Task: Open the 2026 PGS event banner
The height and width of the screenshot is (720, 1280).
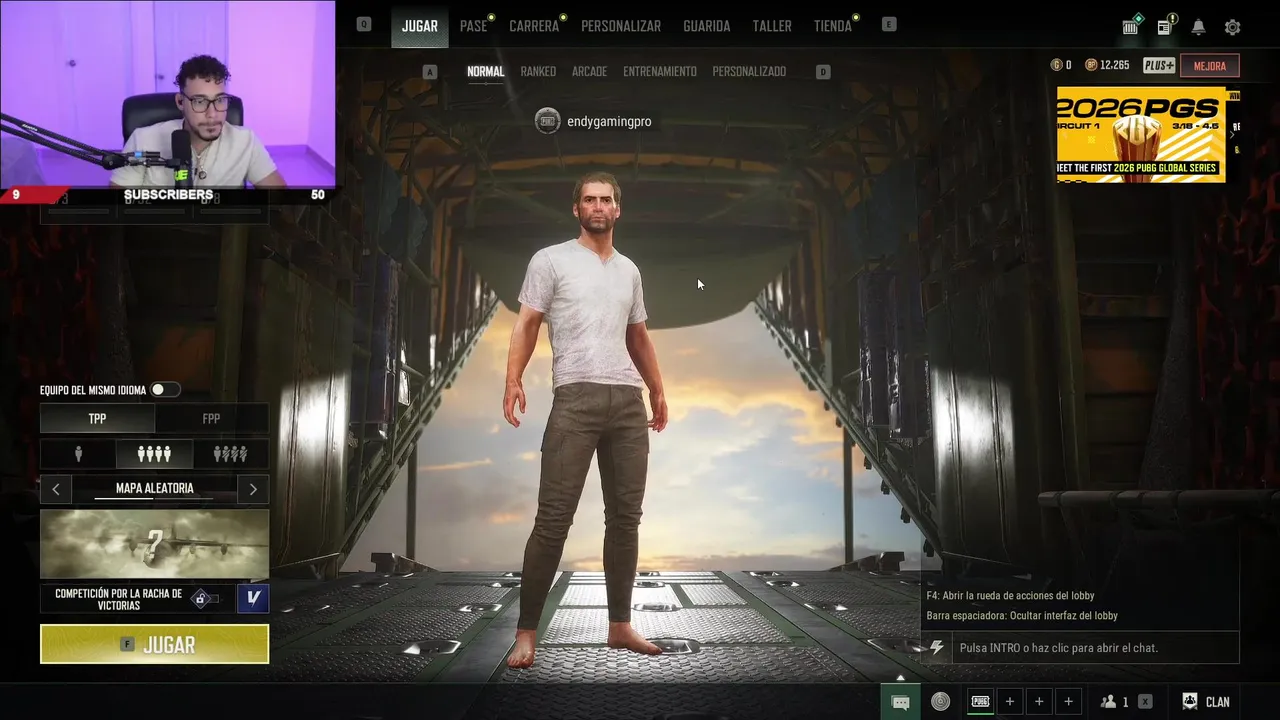Action: [1141, 134]
